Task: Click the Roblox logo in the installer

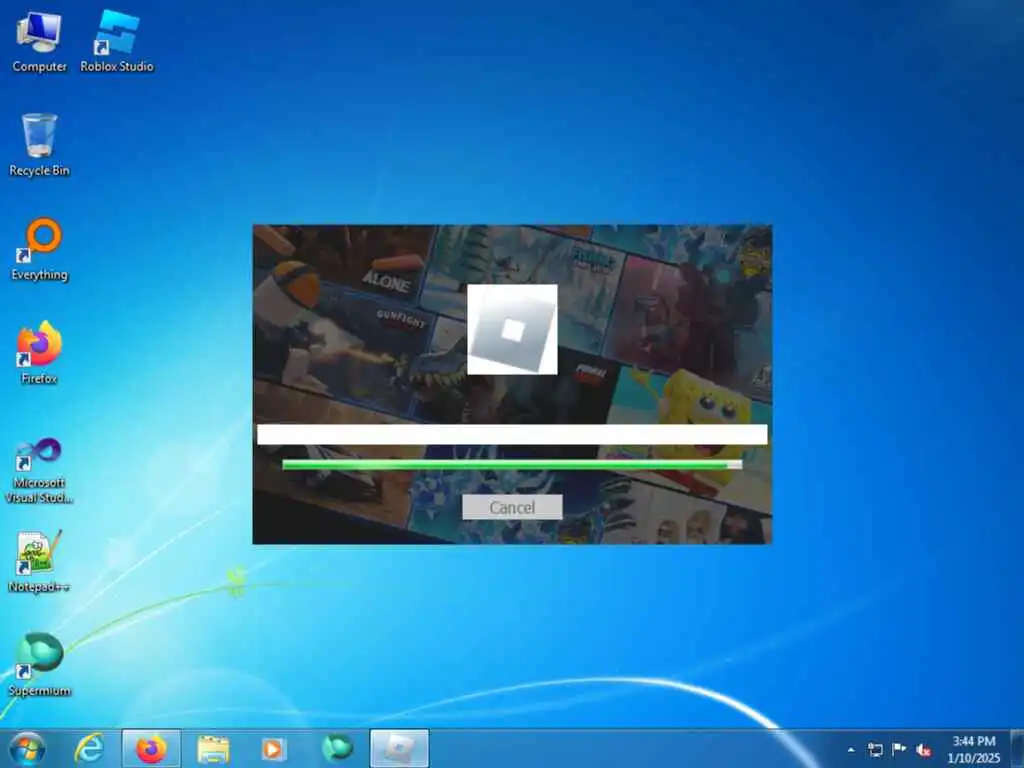Action: [512, 330]
